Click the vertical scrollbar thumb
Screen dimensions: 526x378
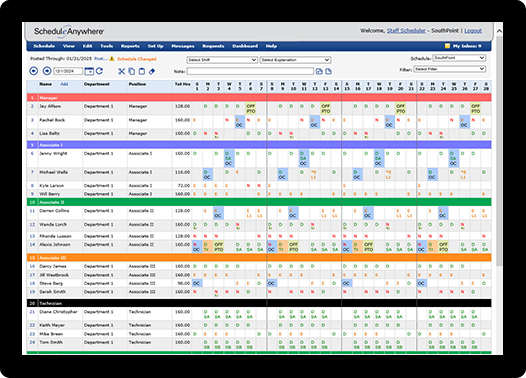[x=499, y=151]
